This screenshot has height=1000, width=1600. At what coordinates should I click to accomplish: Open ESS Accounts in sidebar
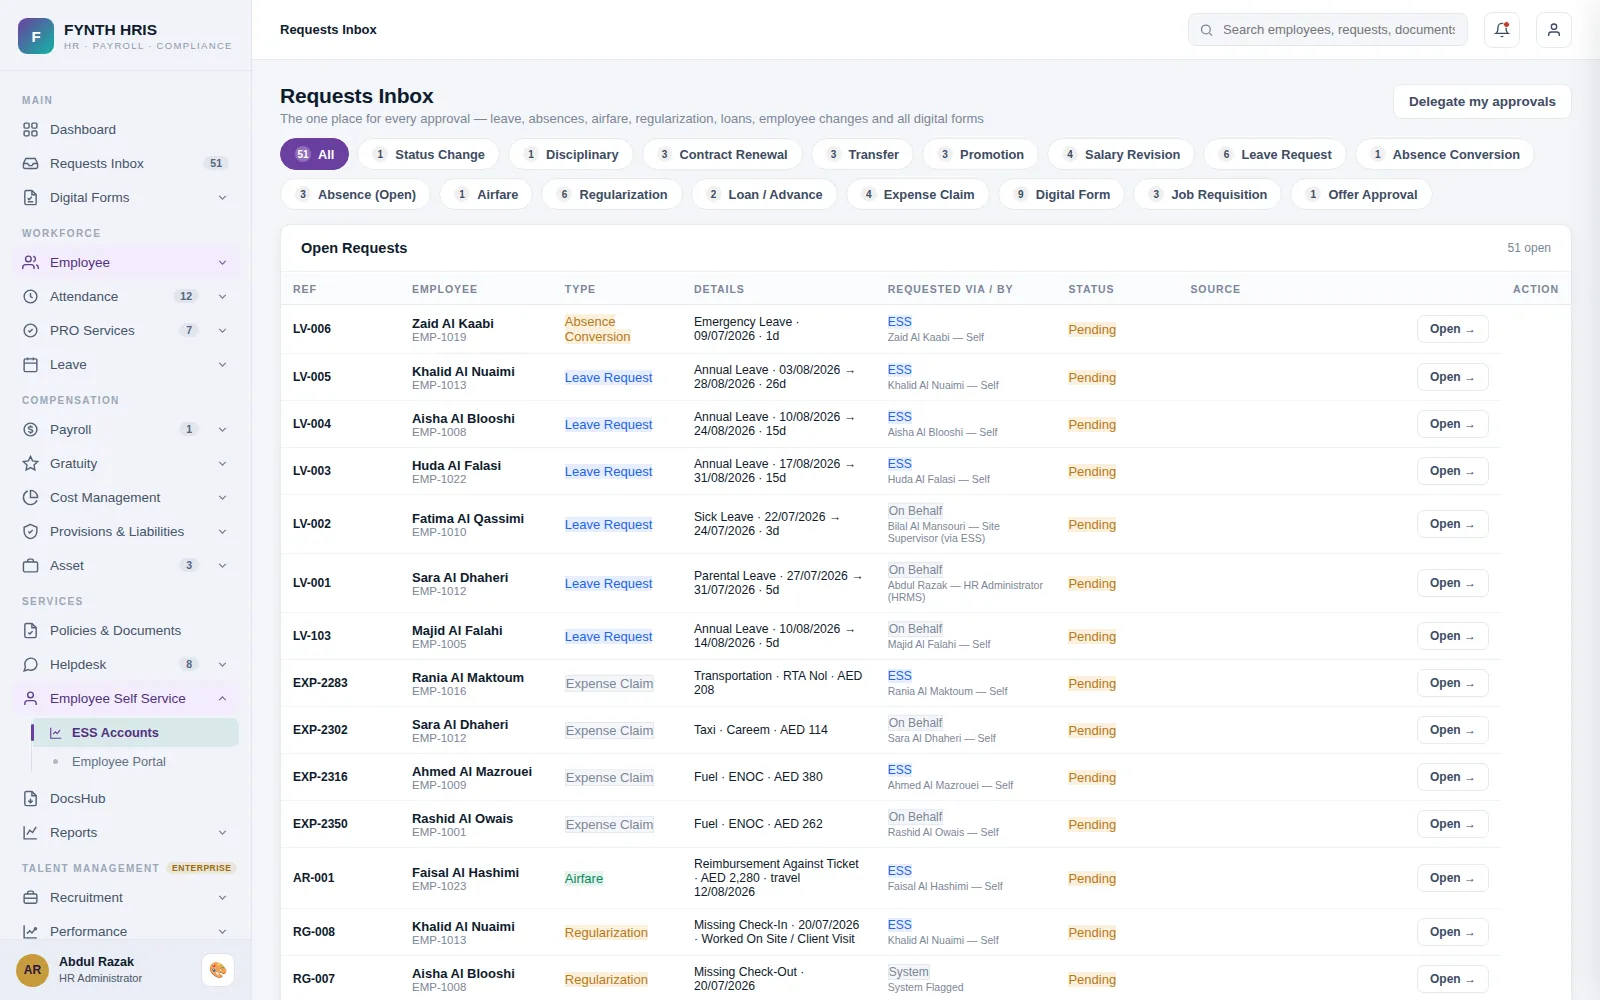tap(135, 733)
